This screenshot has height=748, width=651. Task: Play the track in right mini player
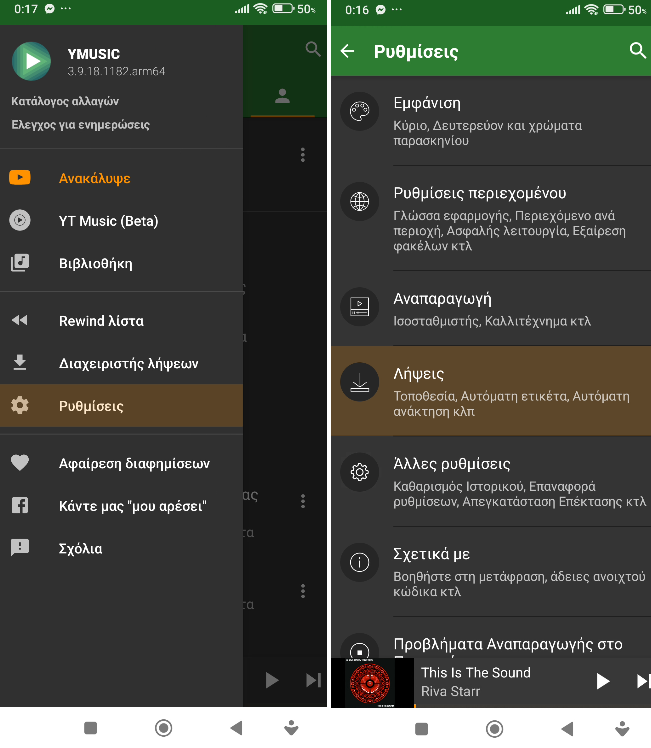603,681
